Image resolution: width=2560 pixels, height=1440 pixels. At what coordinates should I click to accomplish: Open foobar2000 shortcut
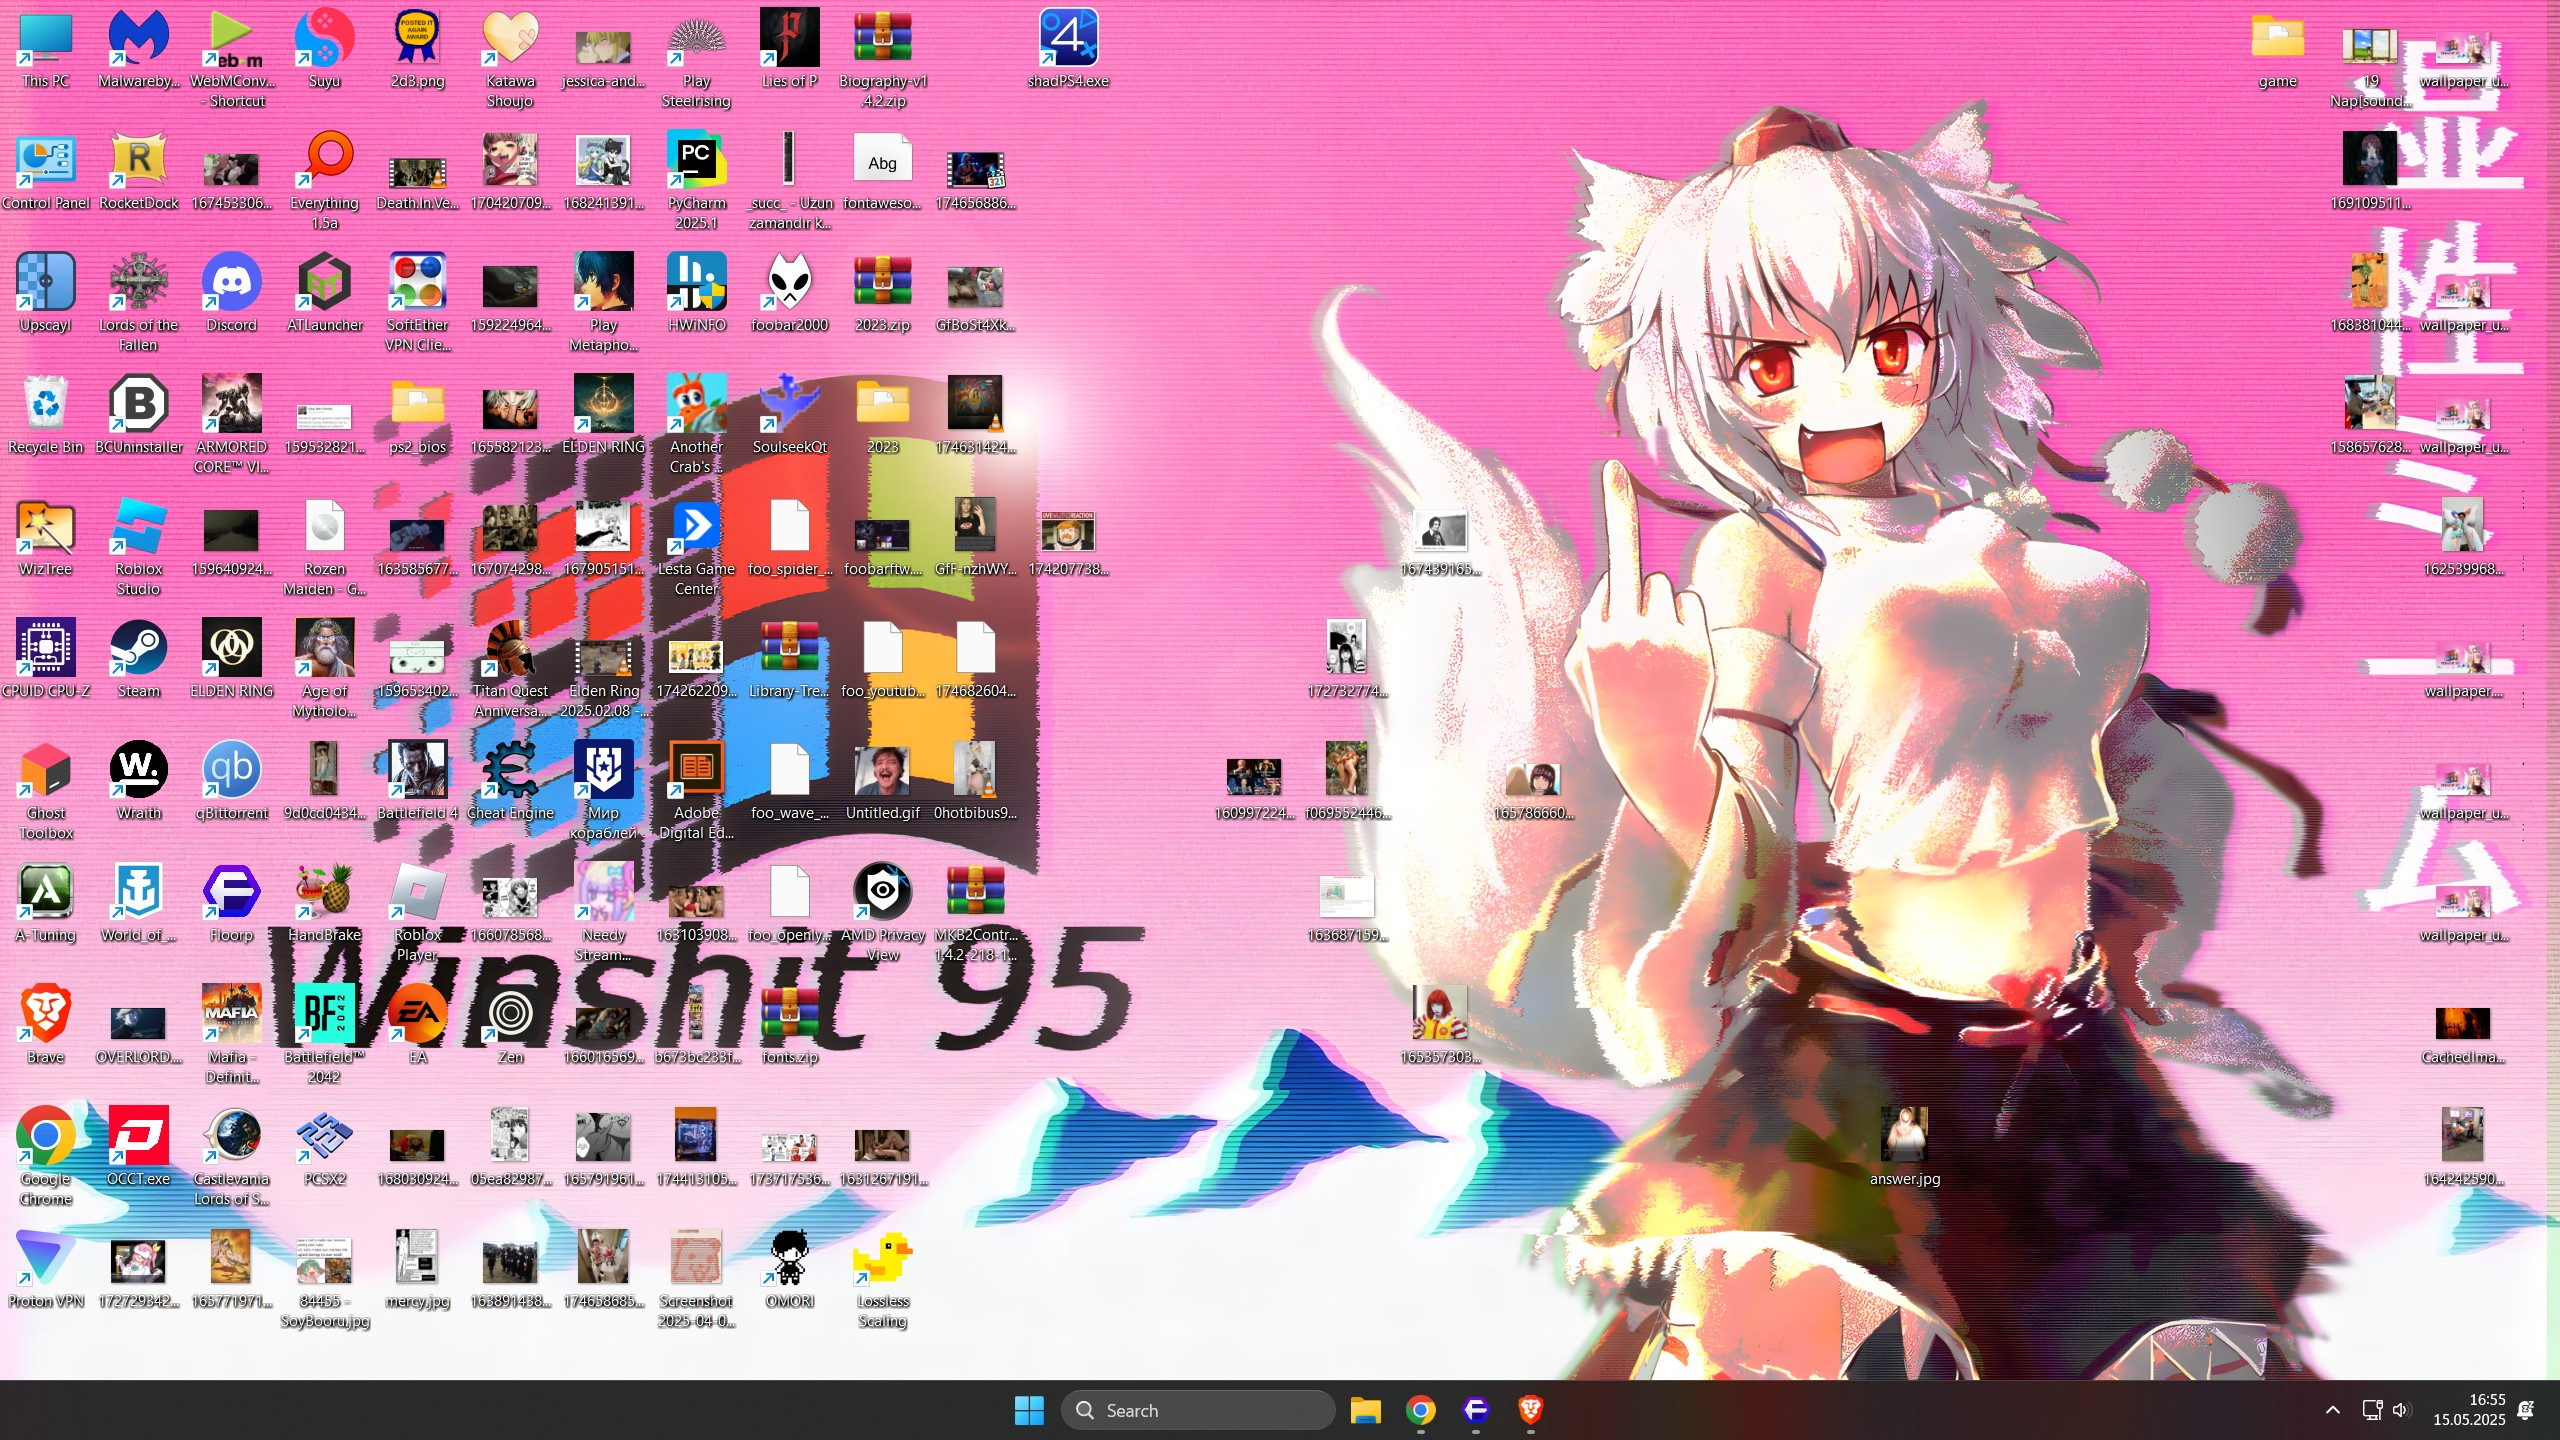coord(790,294)
